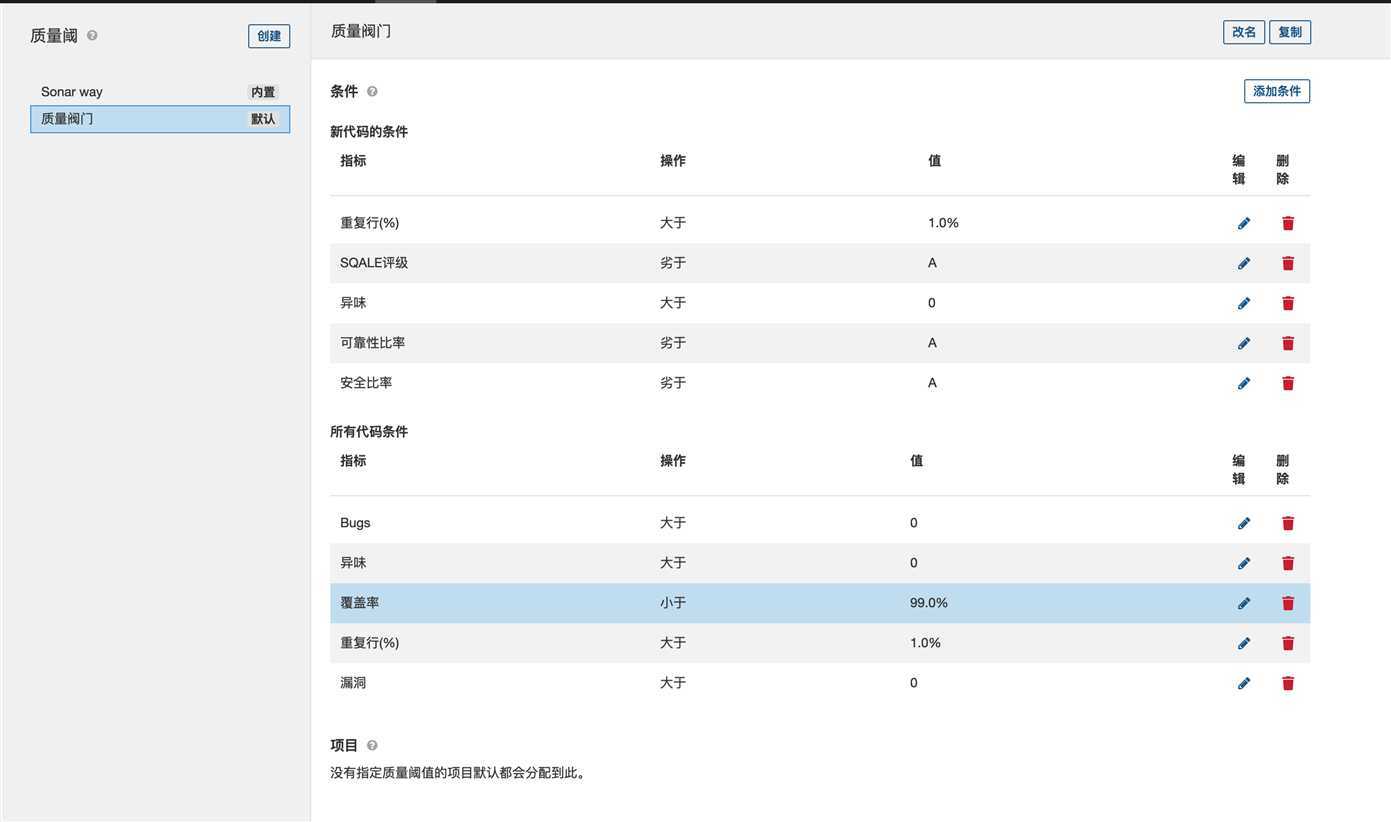Delete the 漏洞 condition
This screenshot has height=822, width=1391.
coord(1288,683)
